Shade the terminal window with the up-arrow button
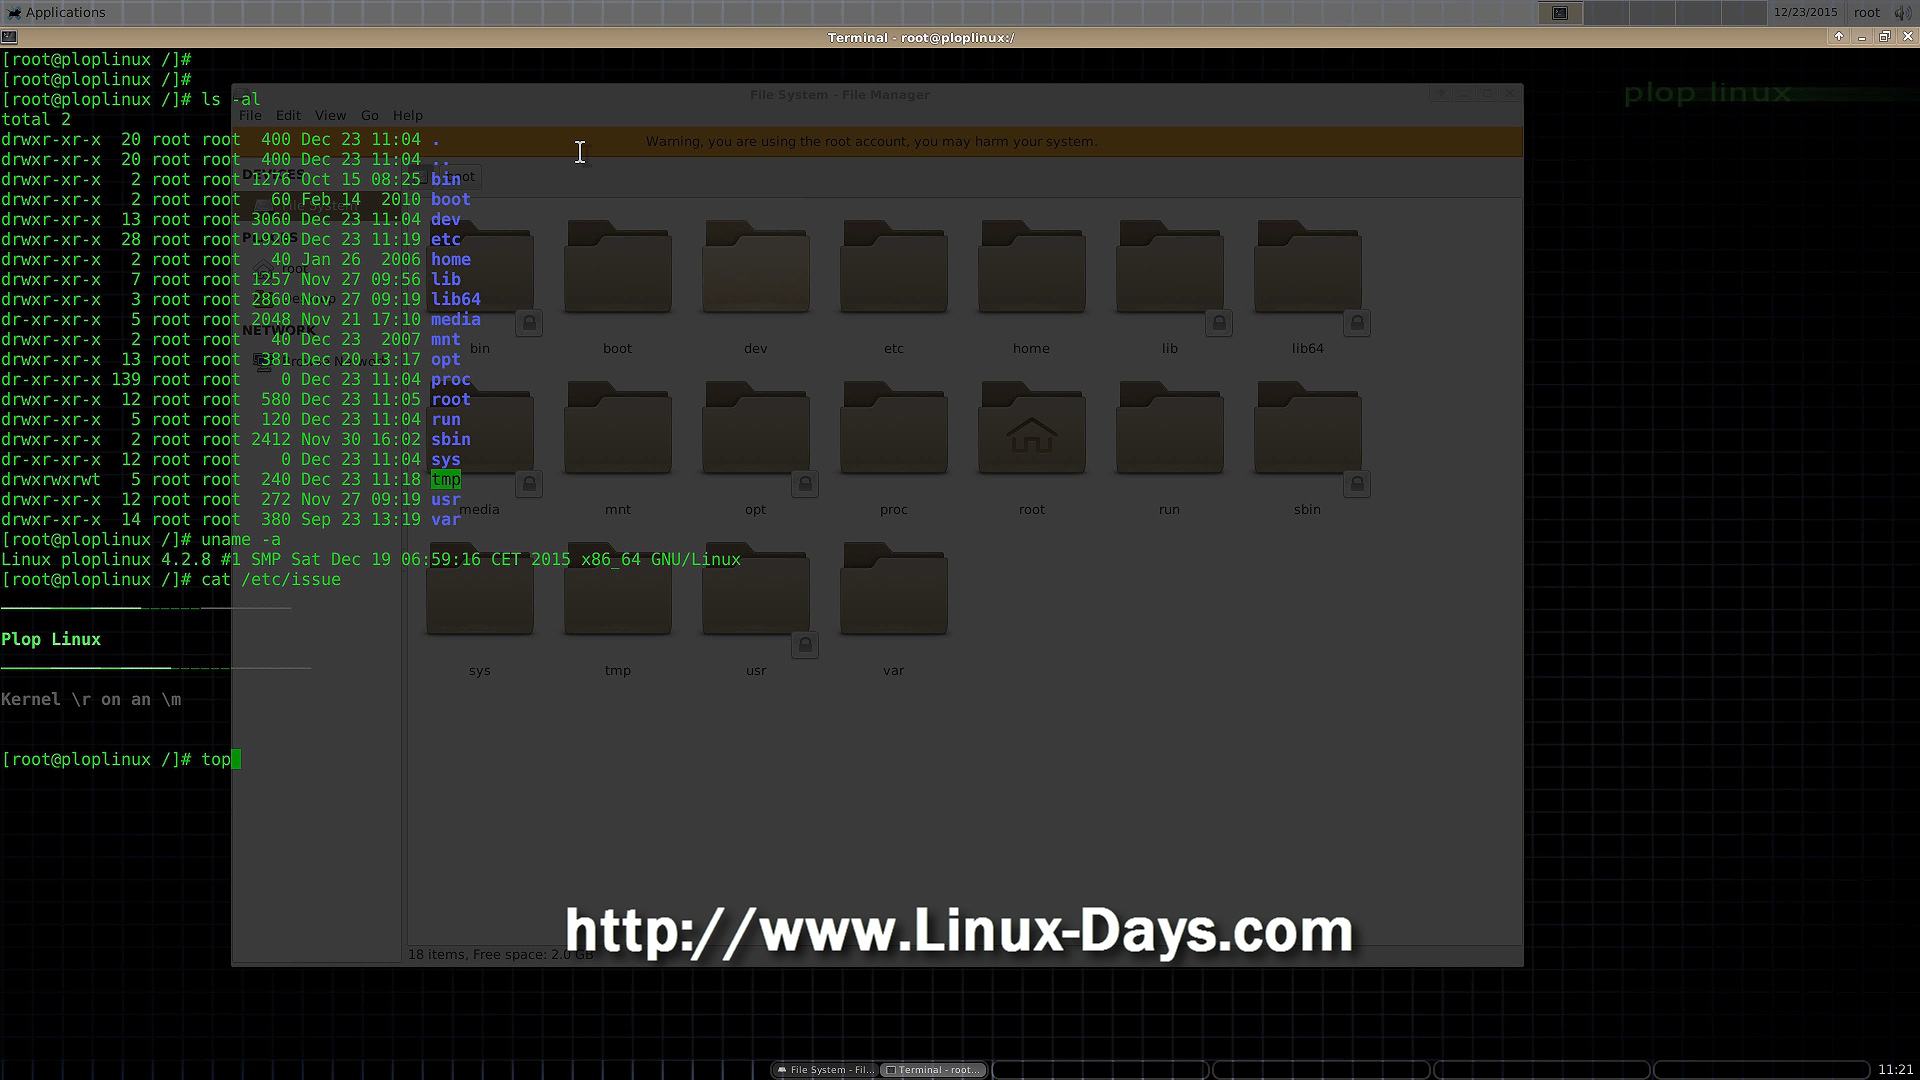 coord(1838,37)
